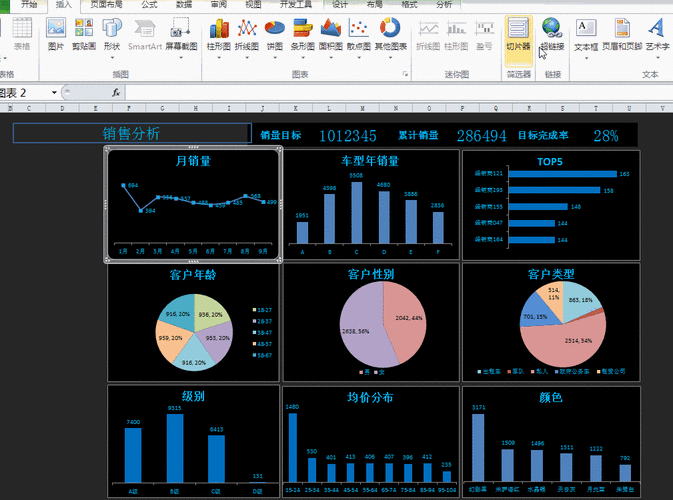Open 页眉和页脚 header and footer
This screenshot has width=673, height=500.
pos(622,35)
